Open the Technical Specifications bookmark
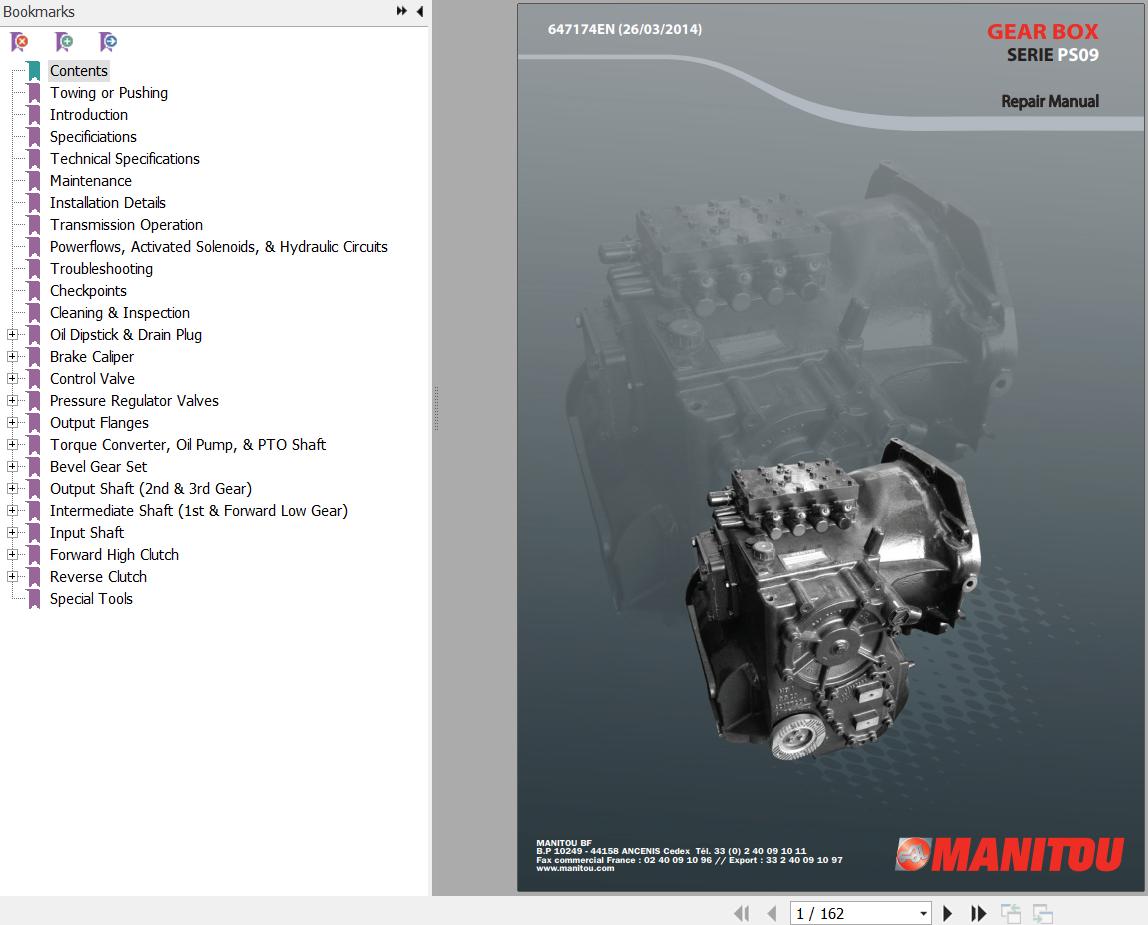The image size is (1148, 925). click(x=124, y=159)
